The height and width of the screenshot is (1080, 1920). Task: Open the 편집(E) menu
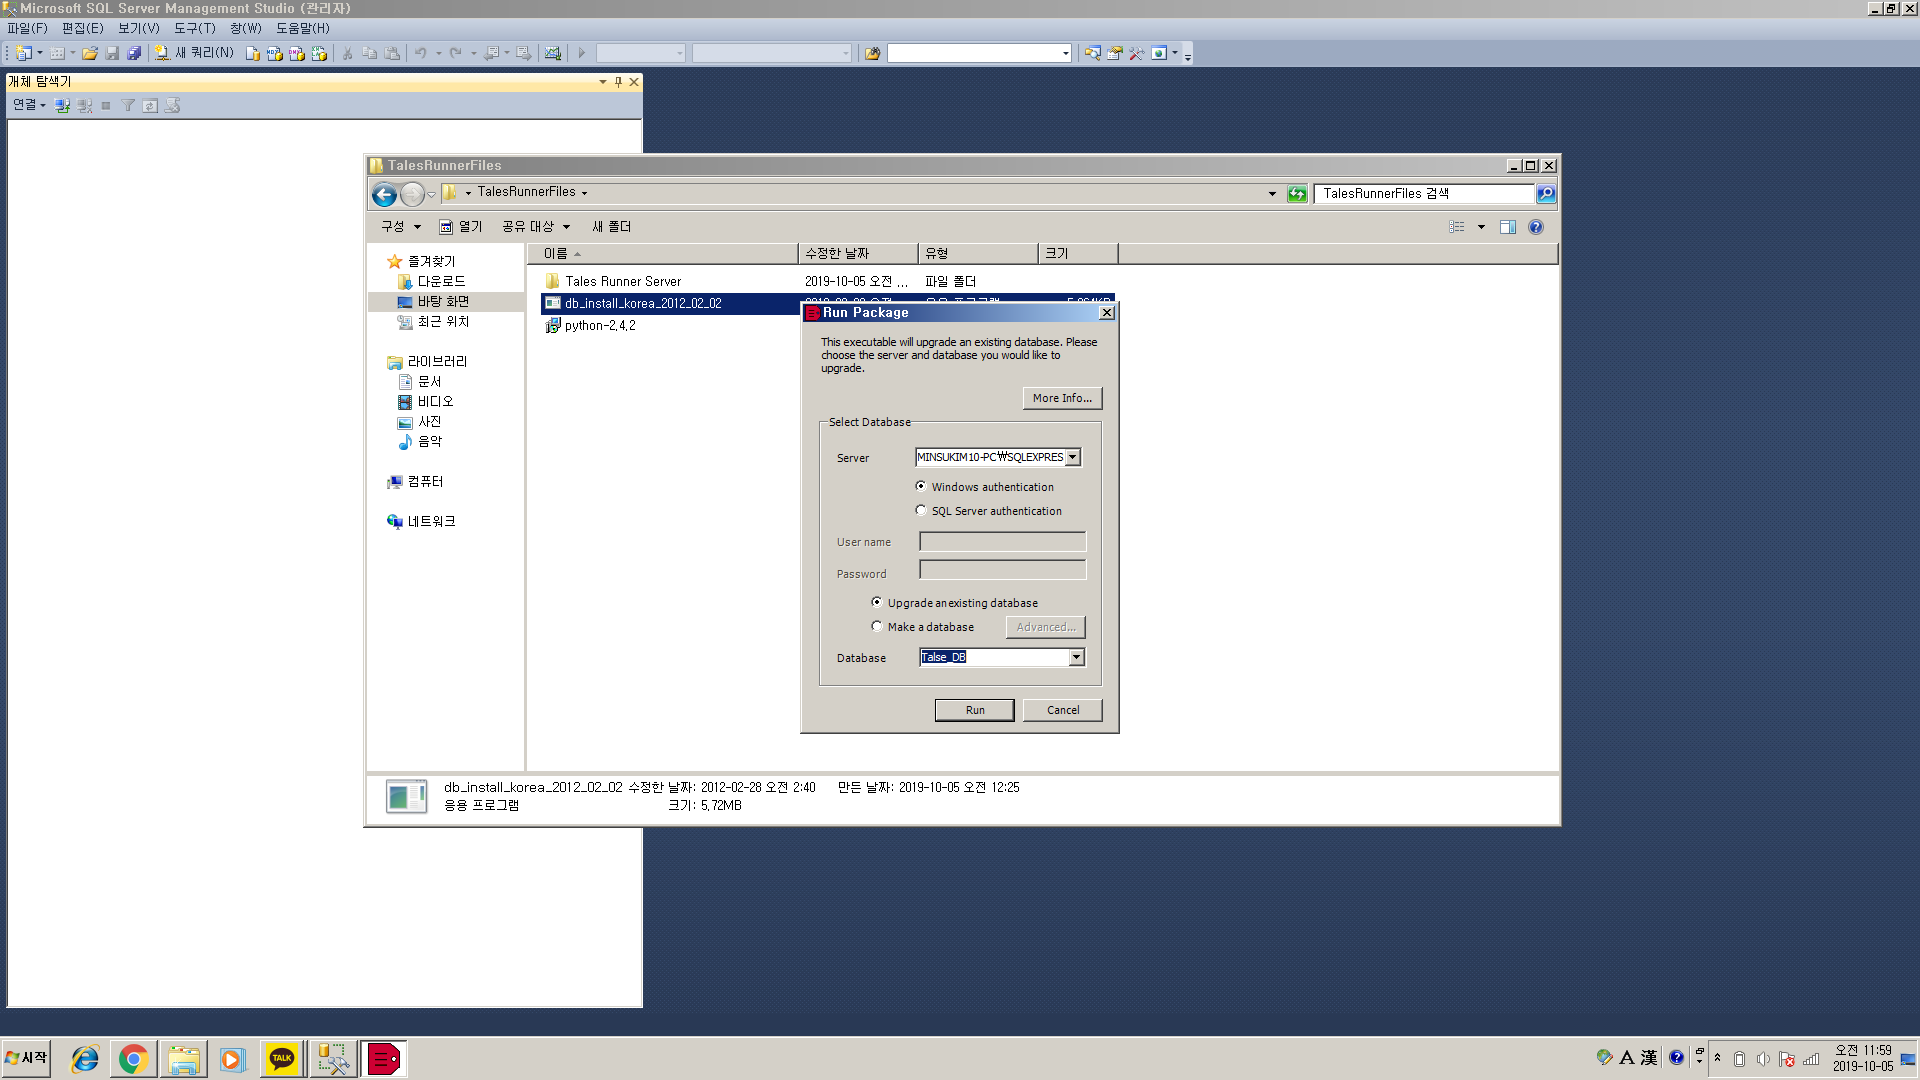[x=82, y=28]
